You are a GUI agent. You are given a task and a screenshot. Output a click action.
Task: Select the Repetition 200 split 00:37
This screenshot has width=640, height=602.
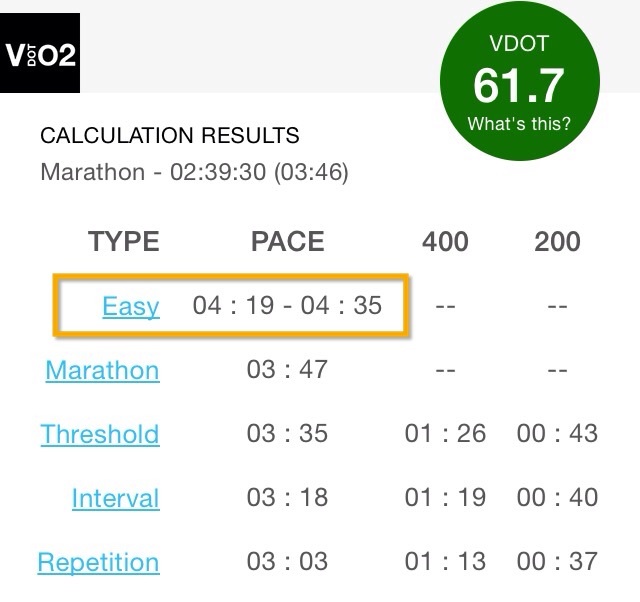[558, 561]
